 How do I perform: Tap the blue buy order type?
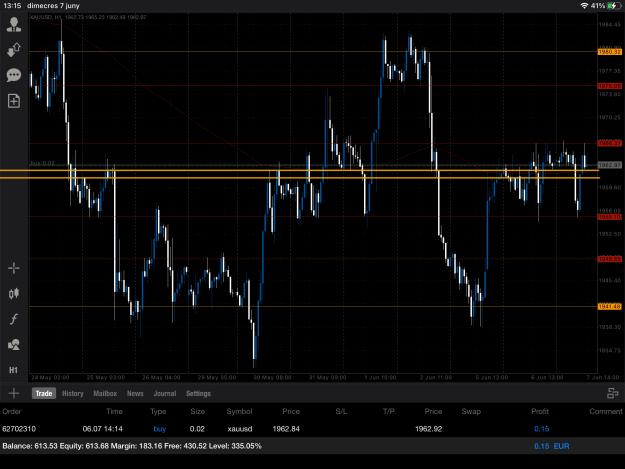click(159, 429)
